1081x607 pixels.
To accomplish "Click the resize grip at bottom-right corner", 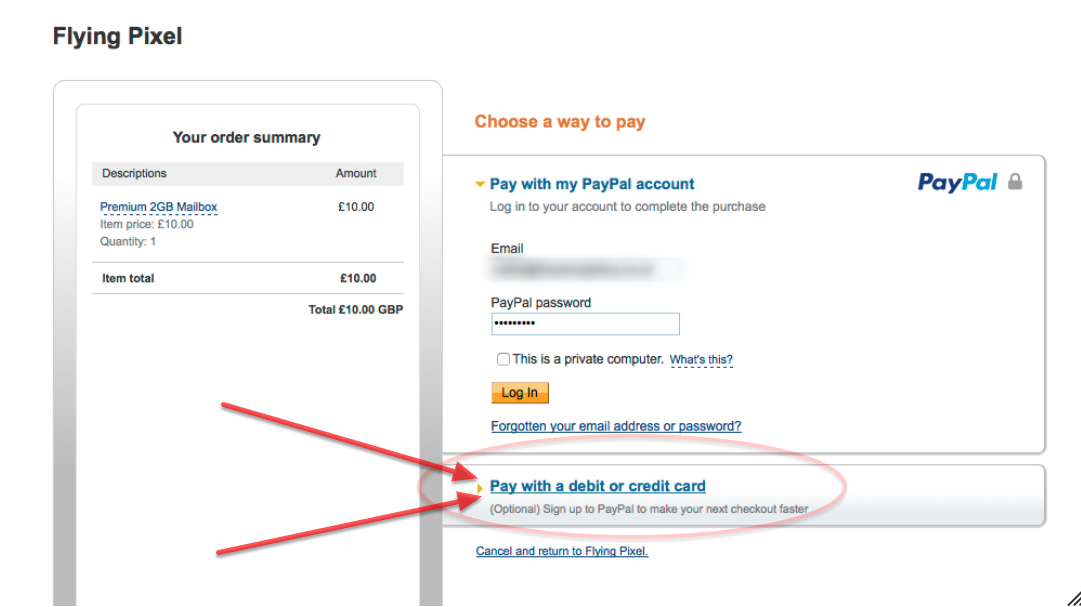I will [x=1073, y=599].
